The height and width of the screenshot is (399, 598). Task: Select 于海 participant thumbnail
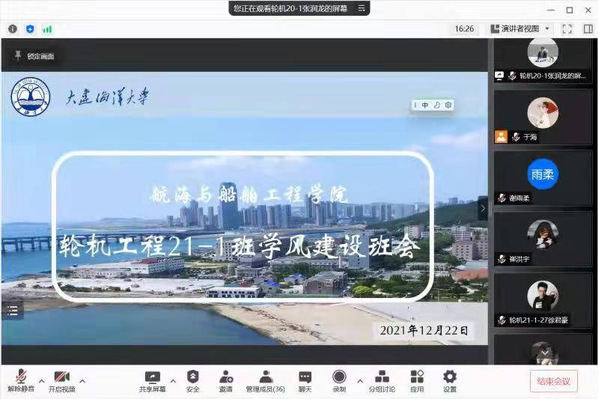tap(543, 118)
